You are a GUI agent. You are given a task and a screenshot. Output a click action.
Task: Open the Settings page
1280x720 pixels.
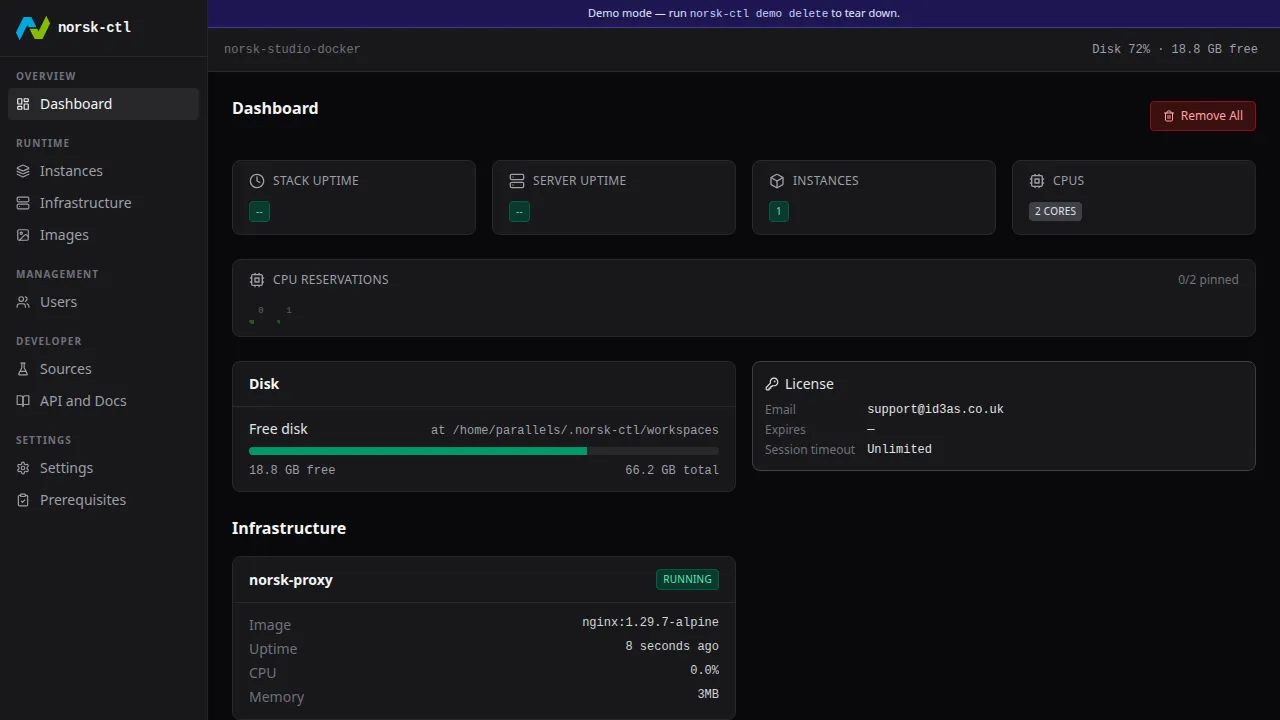tap(104, 468)
